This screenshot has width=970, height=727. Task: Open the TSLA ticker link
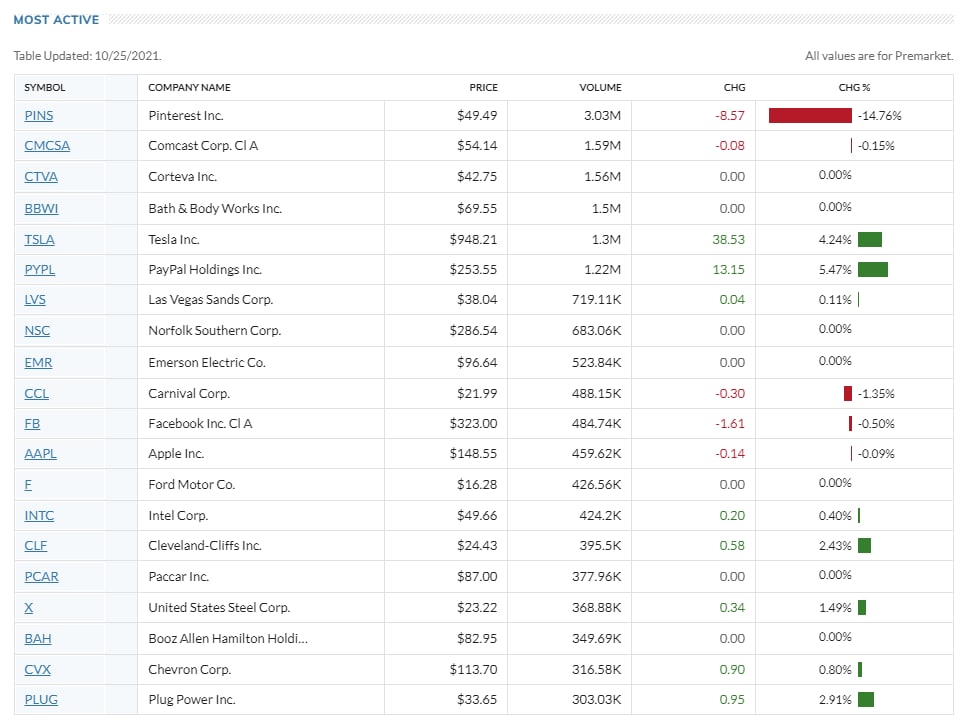point(39,239)
